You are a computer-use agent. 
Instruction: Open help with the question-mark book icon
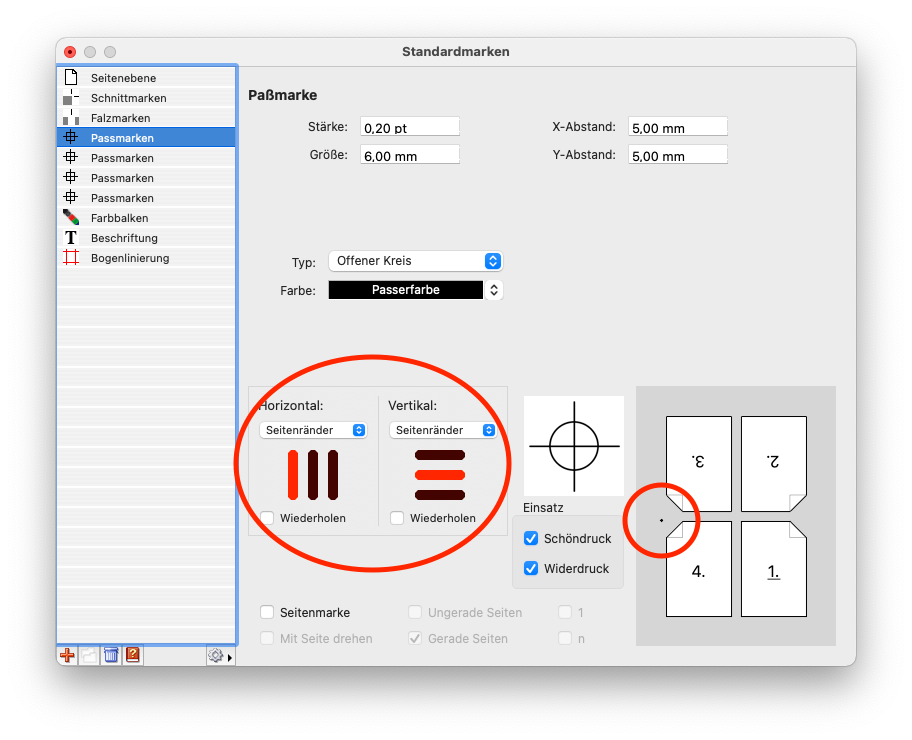[132, 656]
